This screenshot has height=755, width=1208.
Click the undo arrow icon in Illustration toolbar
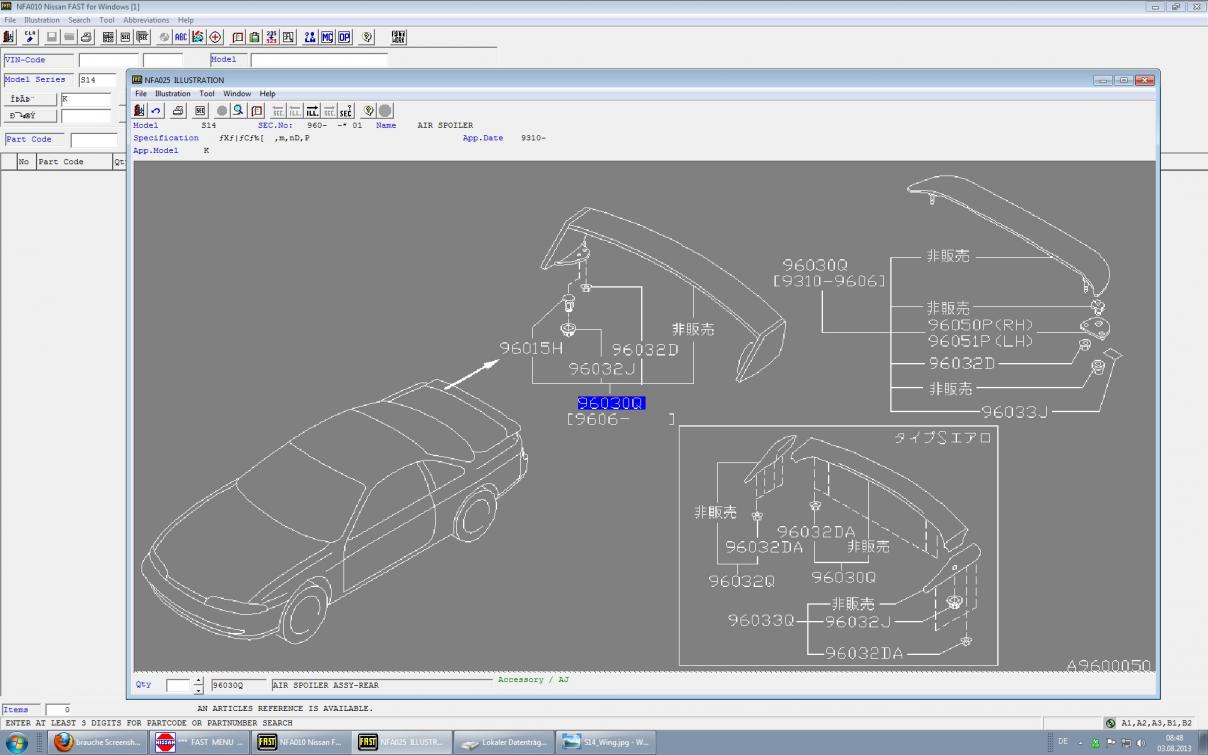pyautogui.click(x=157, y=111)
